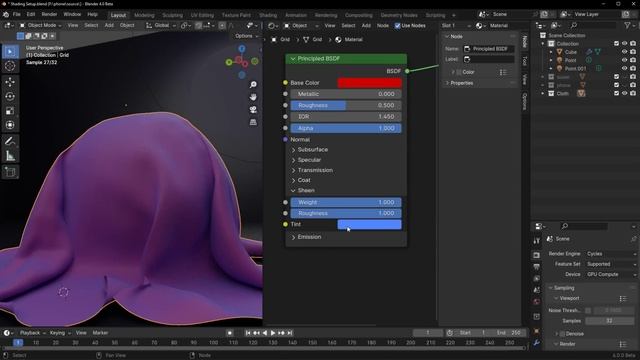Click the Blender logo menu icon

[6, 14]
